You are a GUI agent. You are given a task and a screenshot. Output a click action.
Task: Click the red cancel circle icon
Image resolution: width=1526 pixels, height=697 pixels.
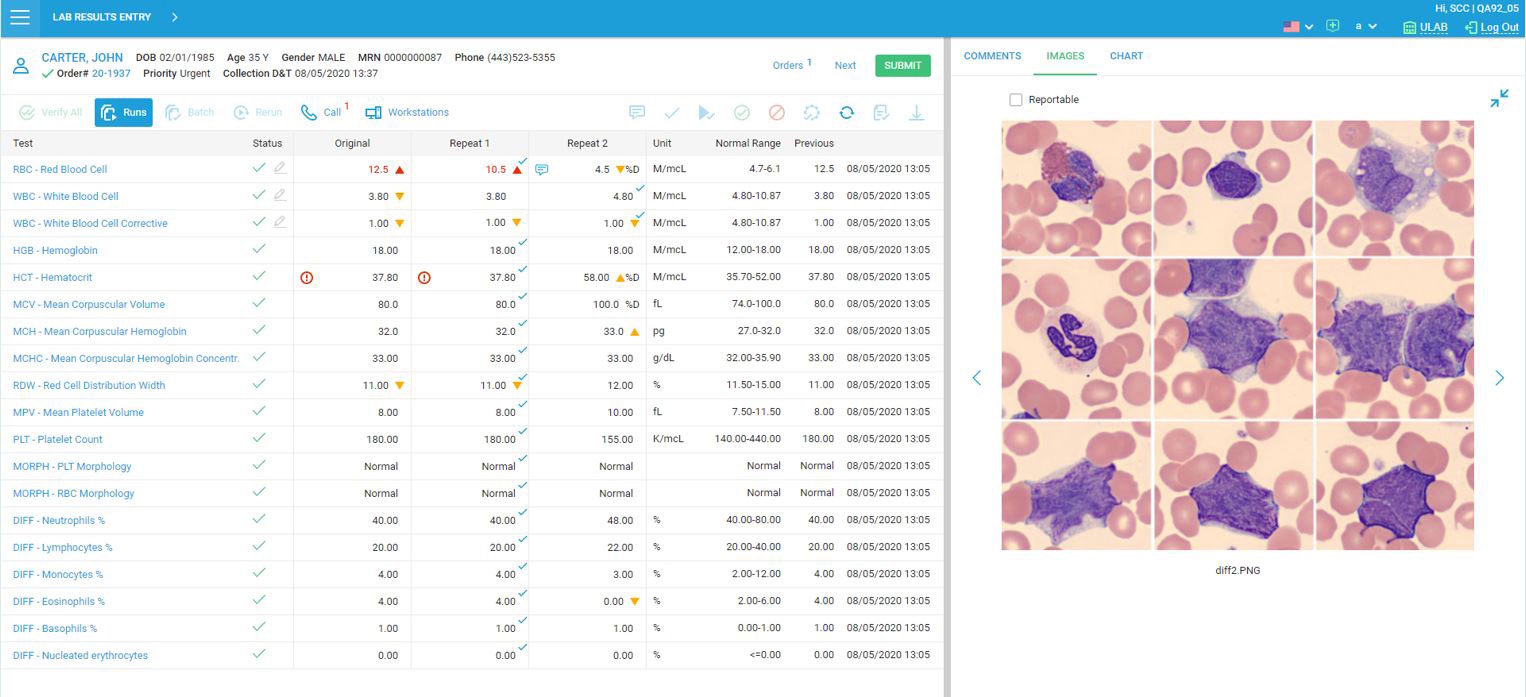pos(777,113)
